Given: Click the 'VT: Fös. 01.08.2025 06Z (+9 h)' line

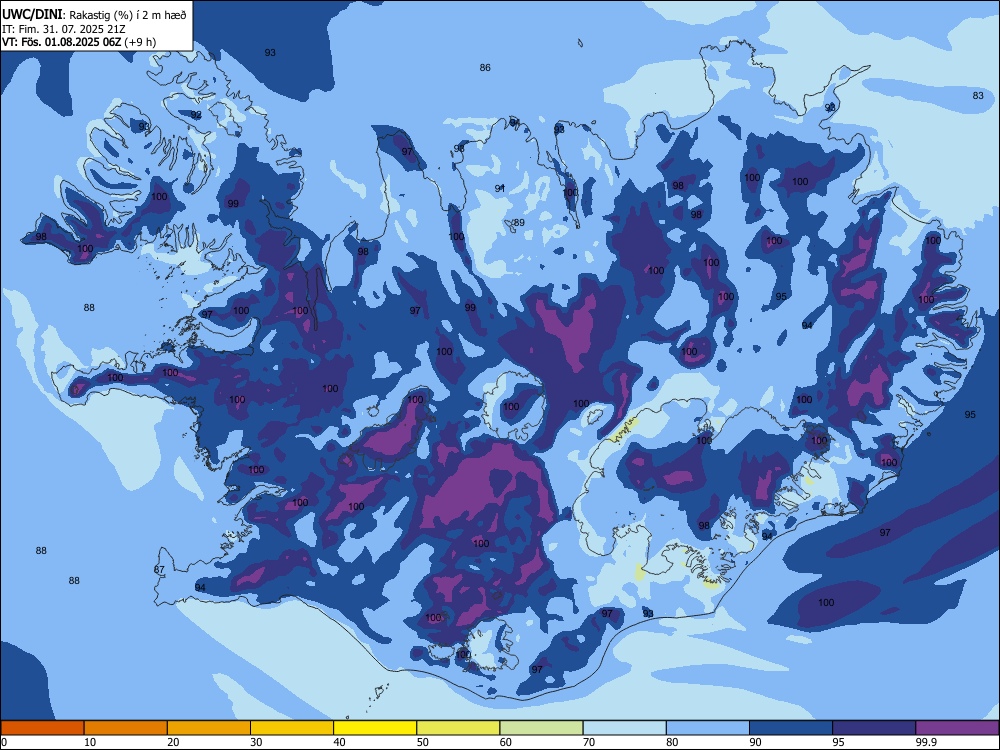Looking at the screenshot, I should click(79, 42).
